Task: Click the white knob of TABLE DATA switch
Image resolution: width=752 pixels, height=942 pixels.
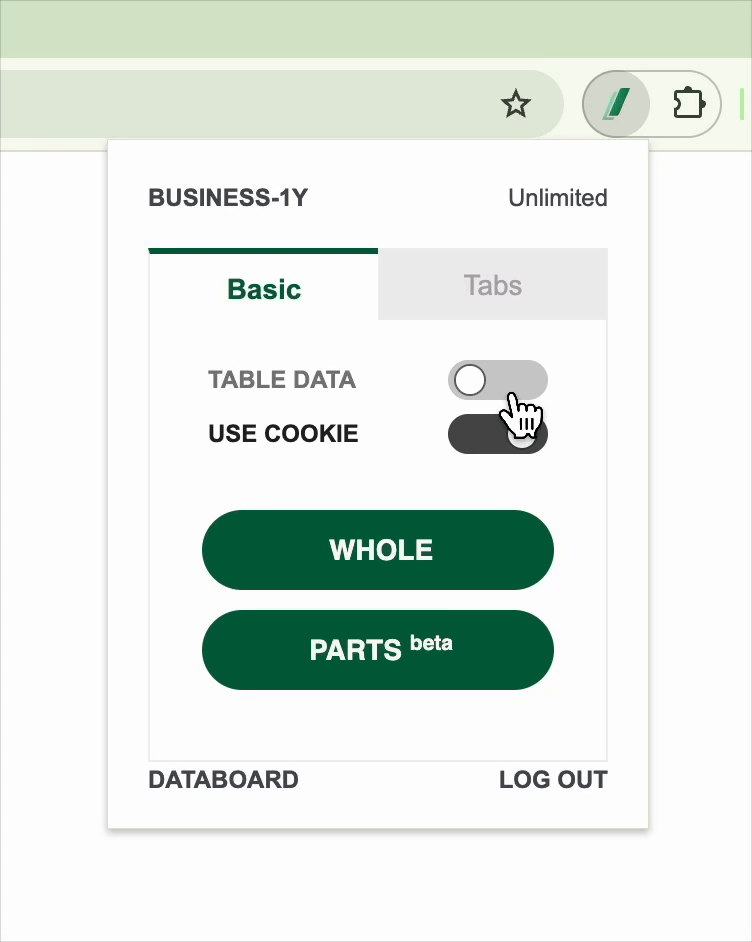Action: click(x=470, y=380)
